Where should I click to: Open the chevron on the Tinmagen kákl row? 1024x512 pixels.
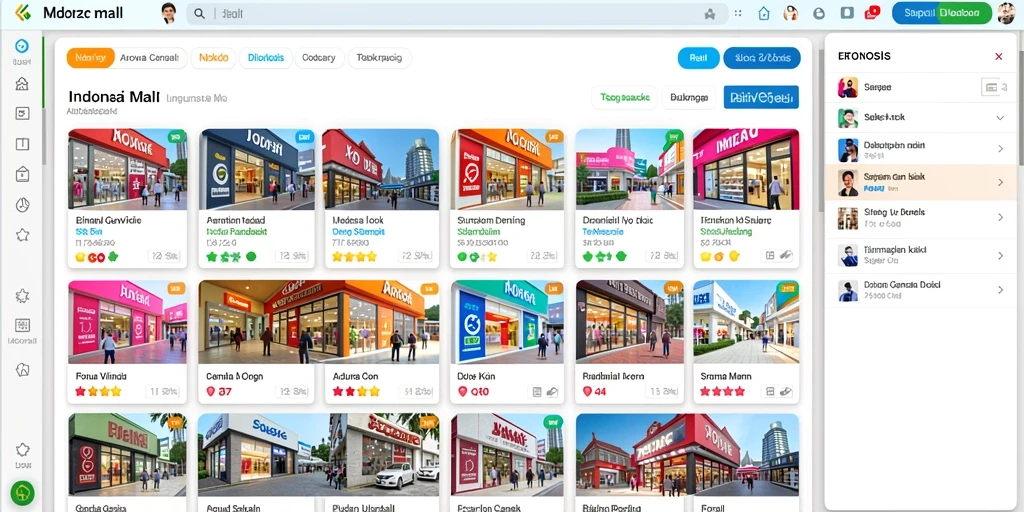click(x=1000, y=256)
